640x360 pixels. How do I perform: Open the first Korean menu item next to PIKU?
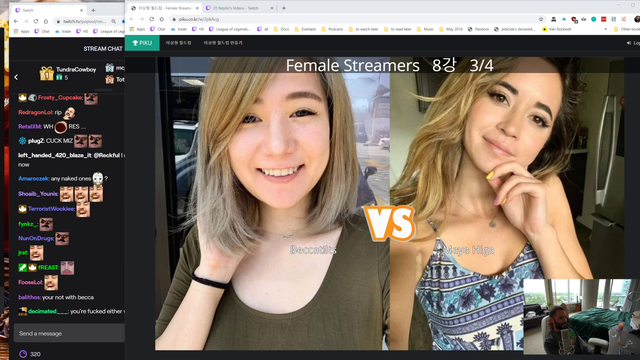pos(178,43)
